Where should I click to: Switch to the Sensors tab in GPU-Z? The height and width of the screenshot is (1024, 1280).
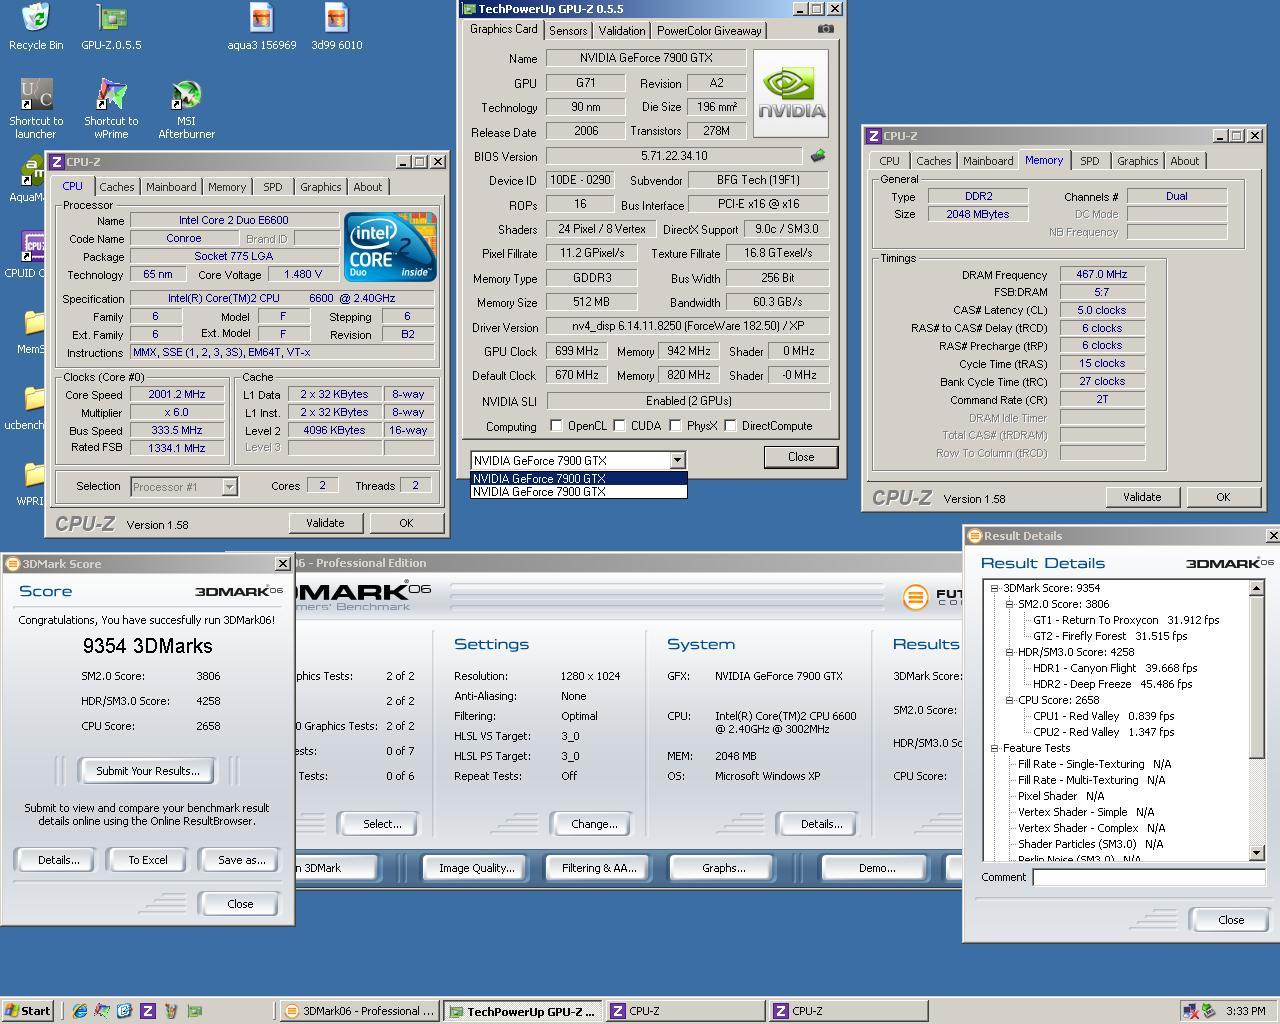(568, 31)
